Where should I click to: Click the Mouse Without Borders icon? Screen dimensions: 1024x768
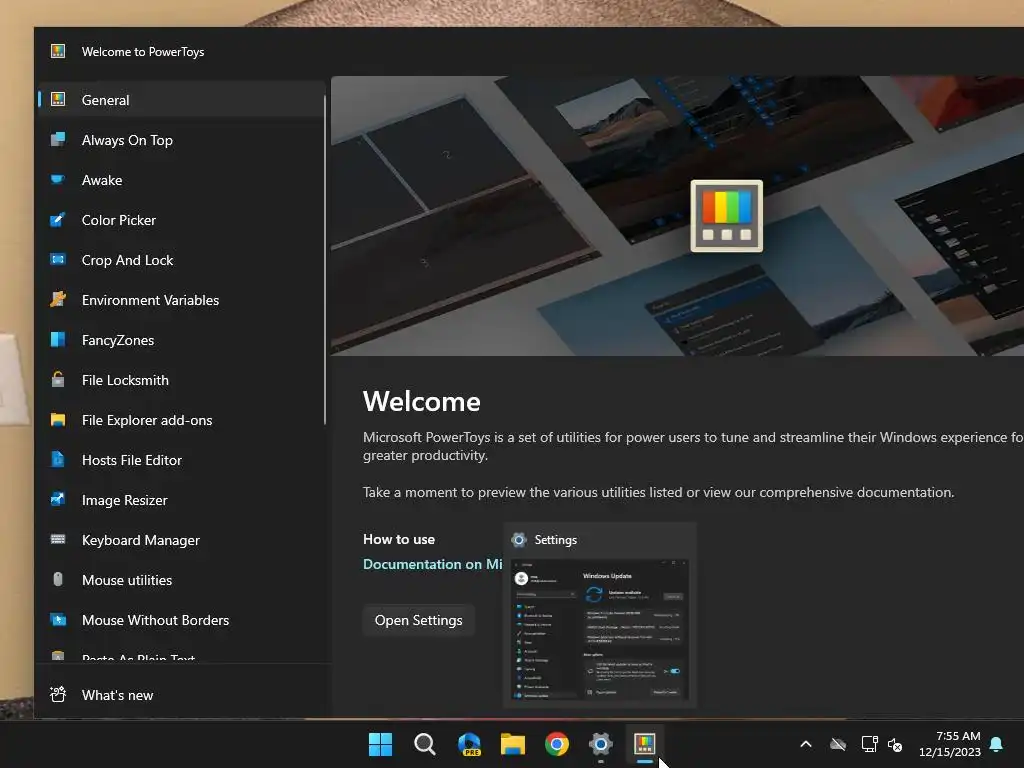(x=58, y=619)
